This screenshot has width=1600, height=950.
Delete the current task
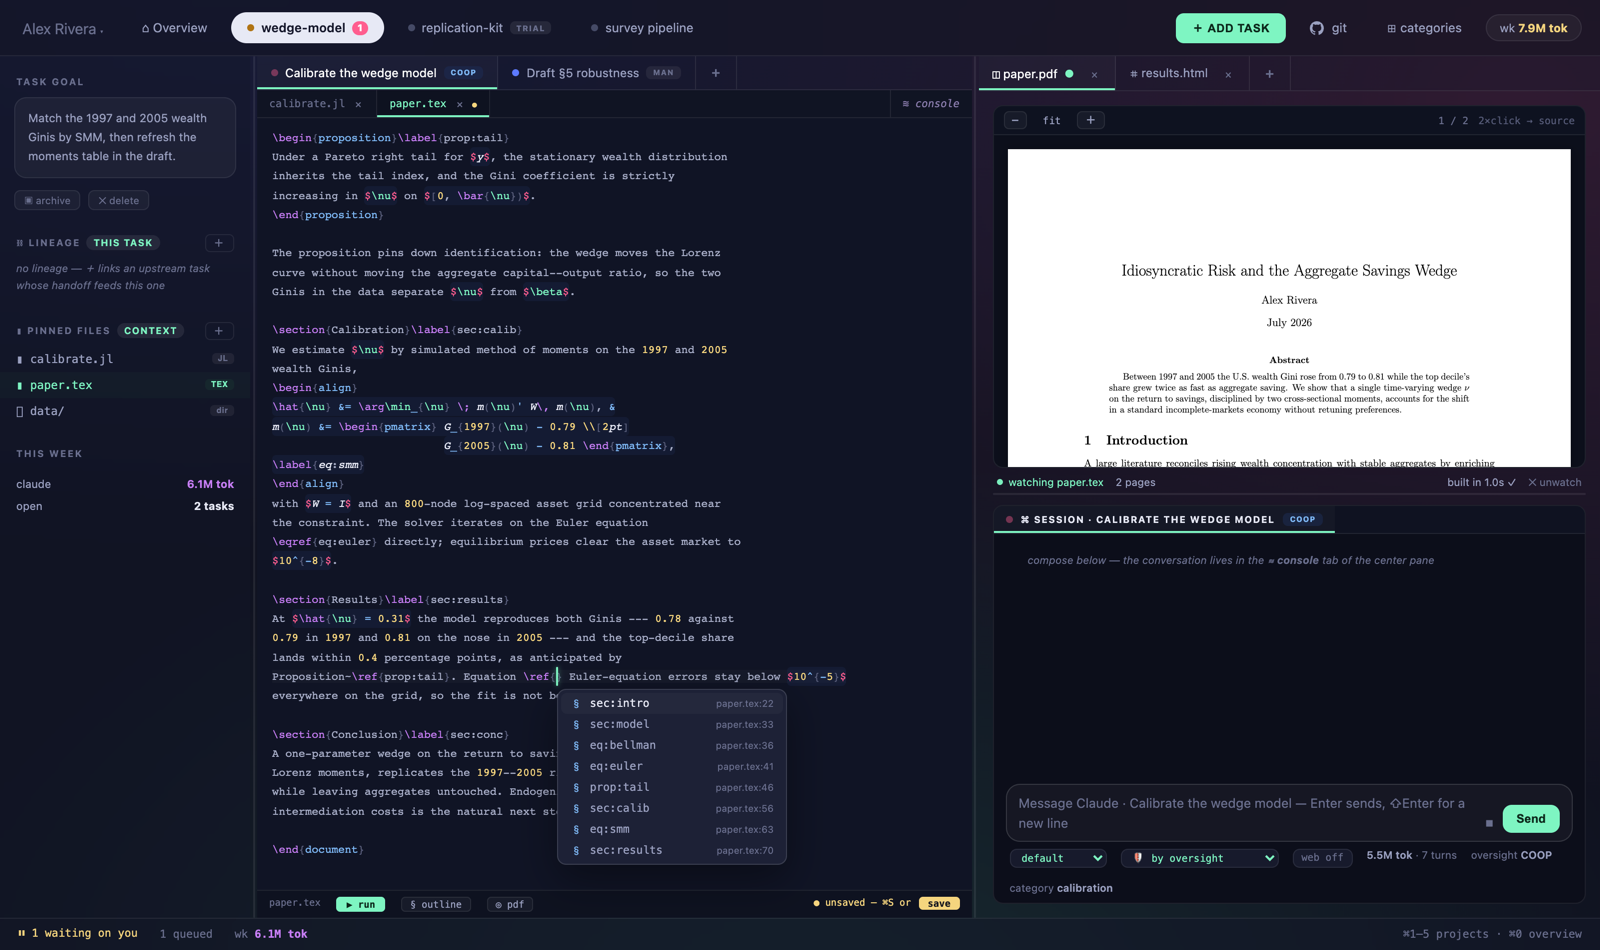118,200
